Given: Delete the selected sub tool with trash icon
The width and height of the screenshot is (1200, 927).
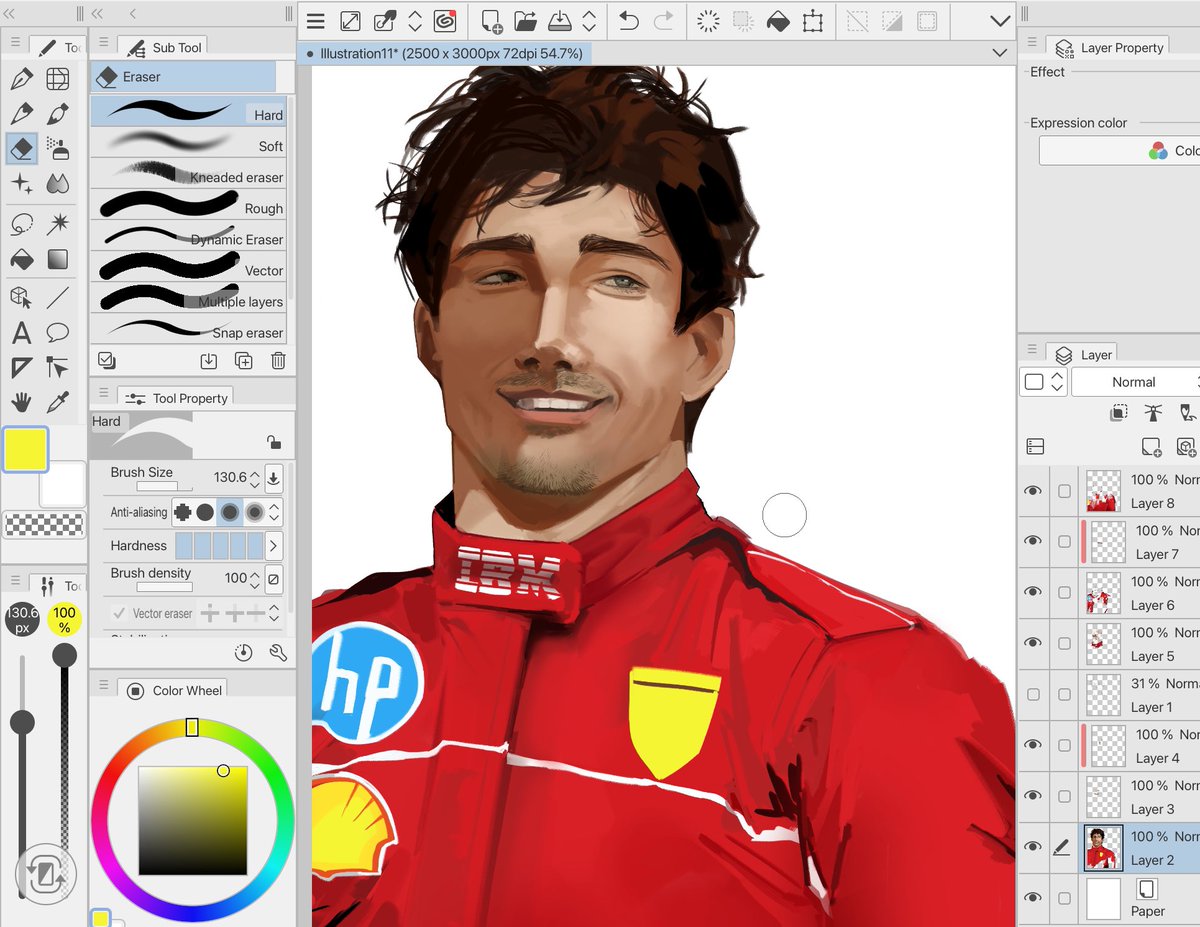Looking at the screenshot, I should point(278,361).
